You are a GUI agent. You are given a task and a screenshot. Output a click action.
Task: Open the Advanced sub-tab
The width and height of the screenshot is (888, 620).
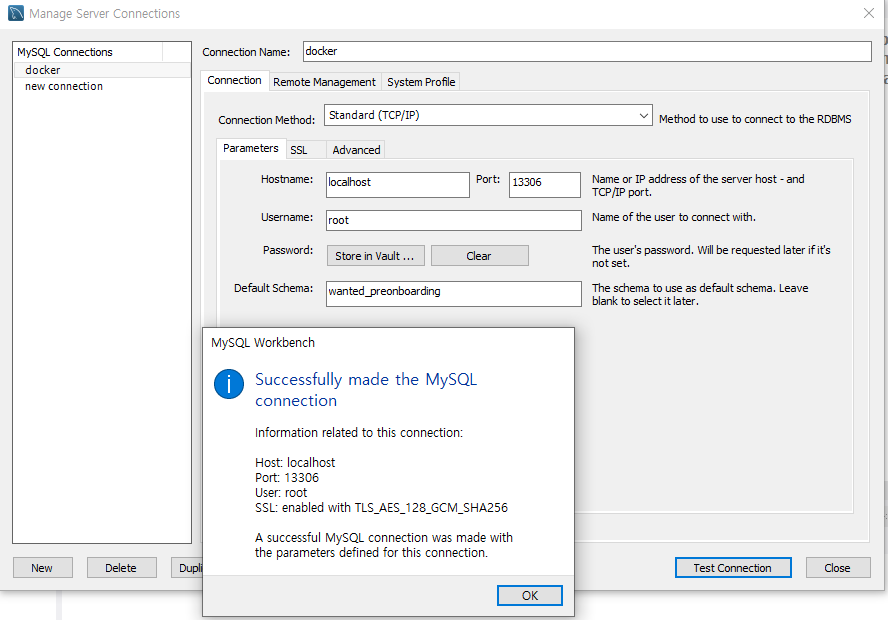[x=356, y=150]
